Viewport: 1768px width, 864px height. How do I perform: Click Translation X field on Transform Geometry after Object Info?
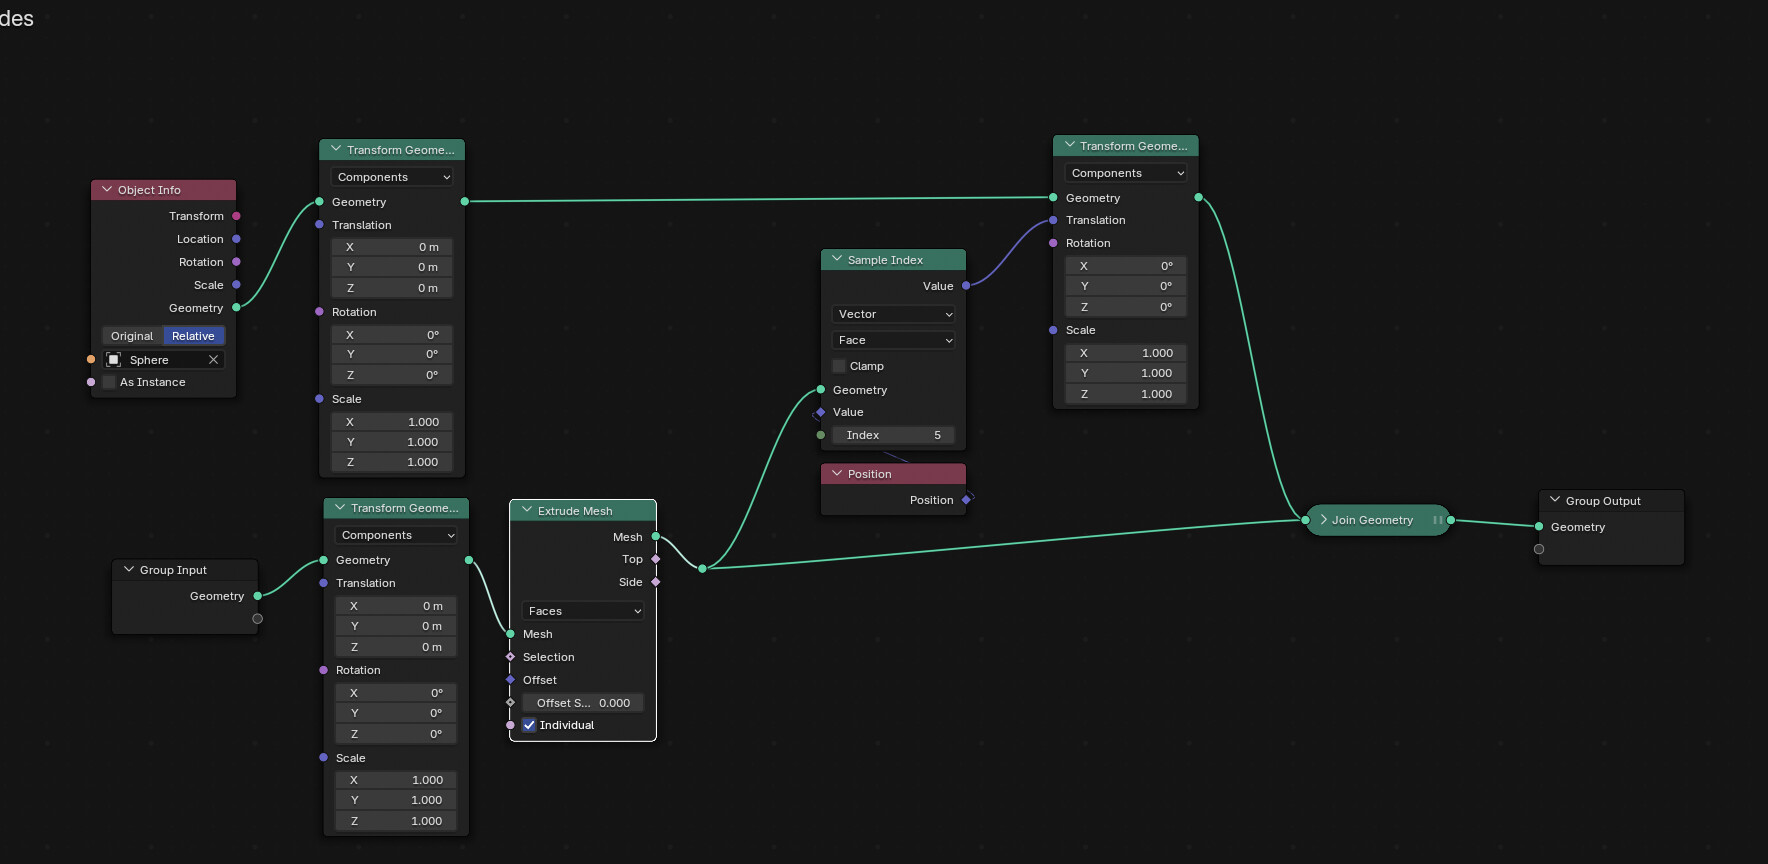click(392, 247)
